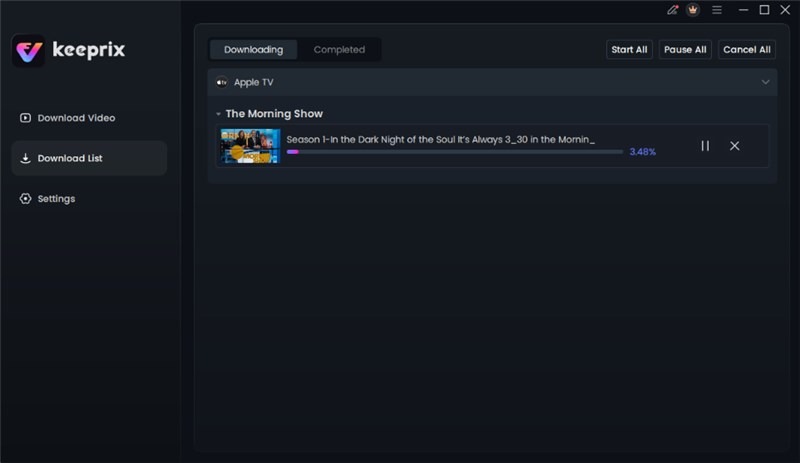Screen dimensions: 800x463
Task: Collapse The Morning Show group triangle
Action: point(219,114)
